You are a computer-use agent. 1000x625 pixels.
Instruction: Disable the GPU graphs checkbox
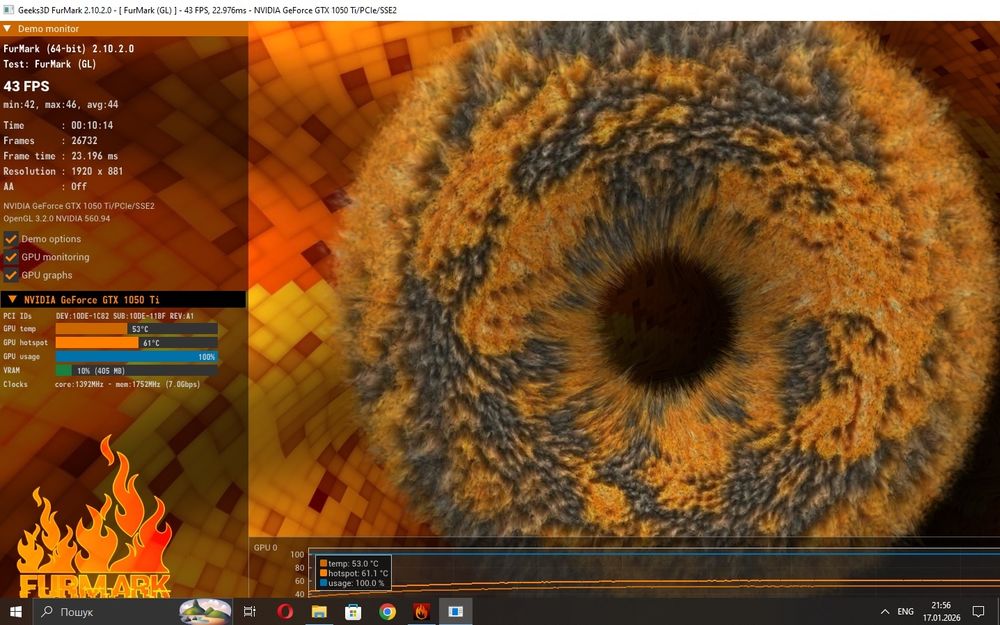11,275
